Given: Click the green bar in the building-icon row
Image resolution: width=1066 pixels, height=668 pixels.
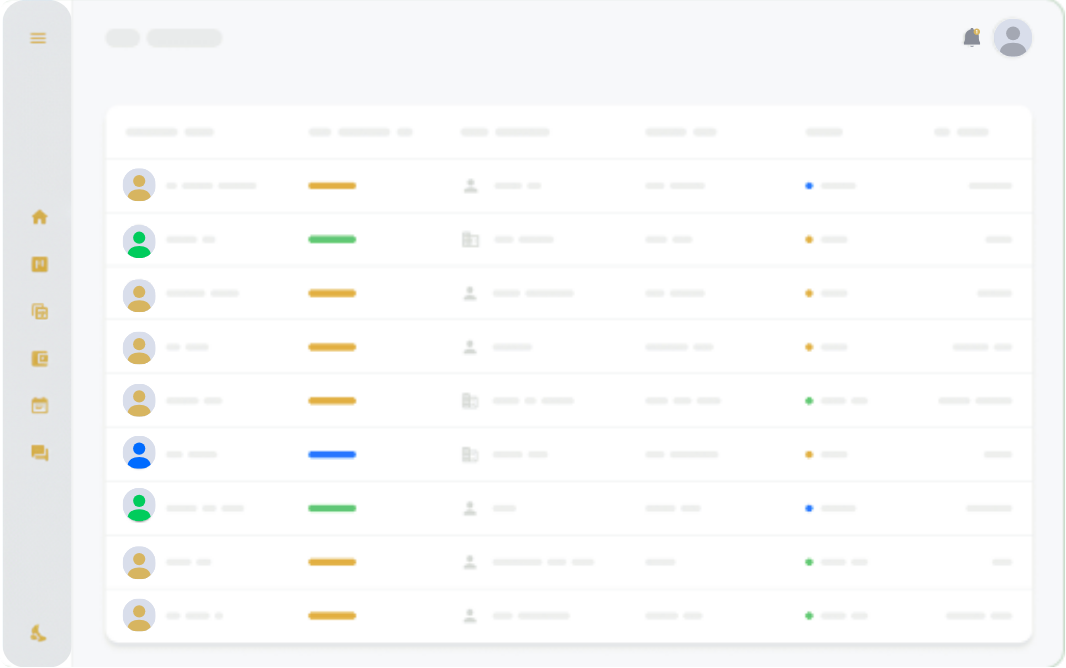Looking at the screenshot, I should [332, 239].
